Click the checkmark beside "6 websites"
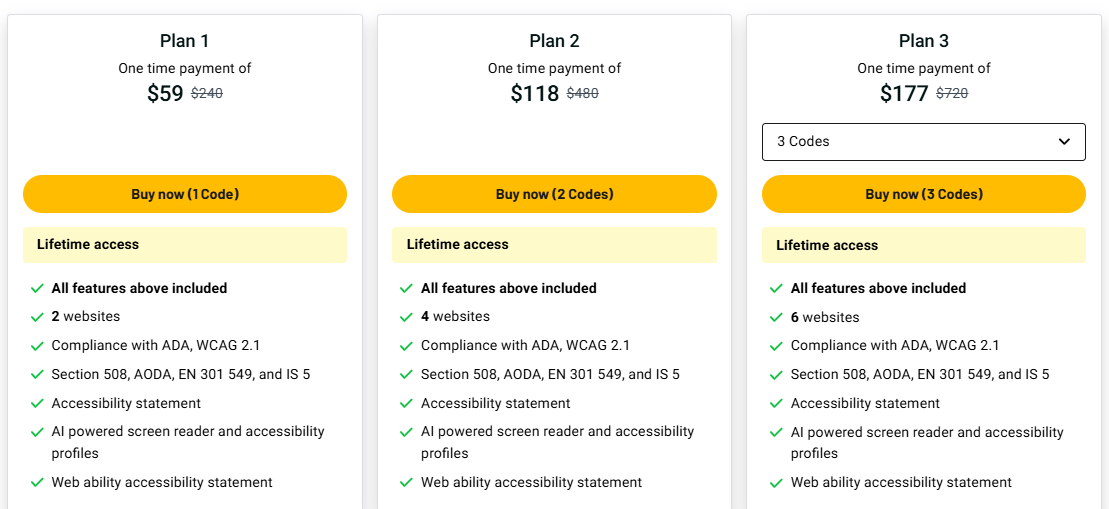The image size is (1109, 509). click(x=776, y=318)
